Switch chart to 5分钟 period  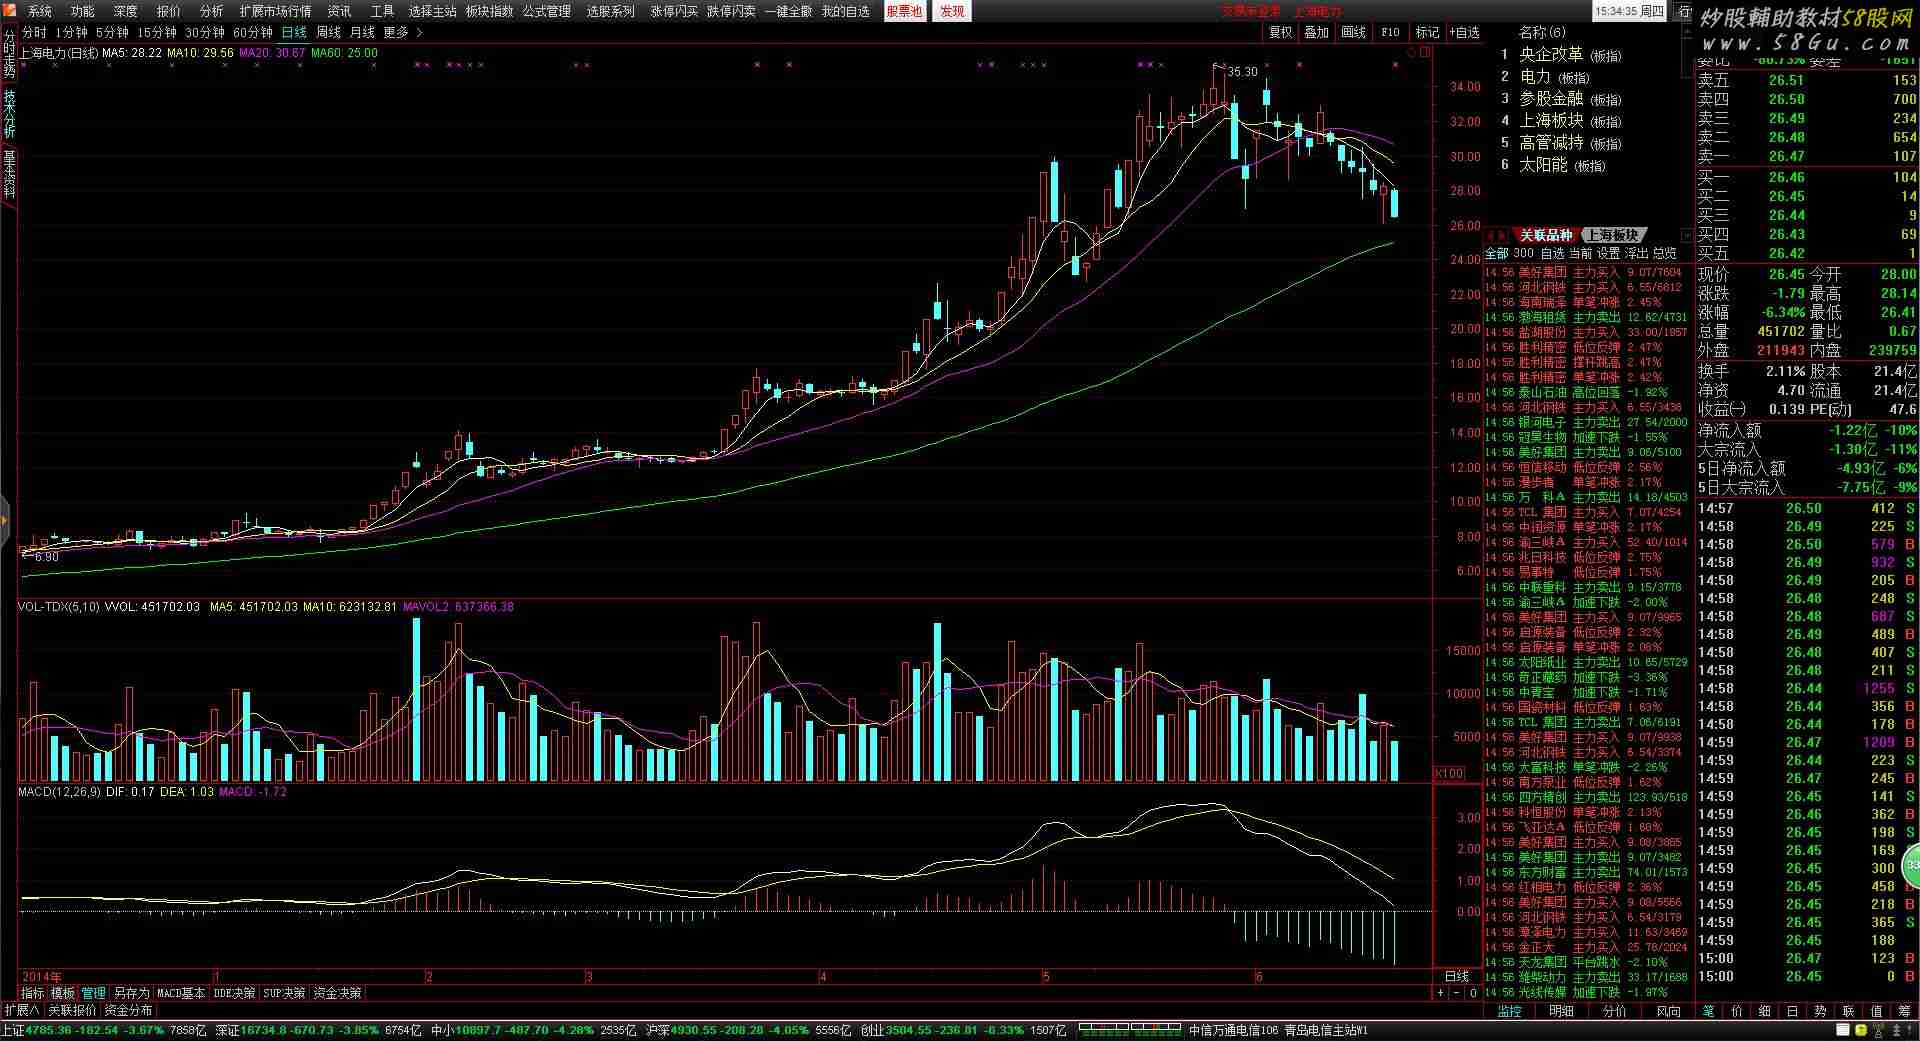coord(112,33)
